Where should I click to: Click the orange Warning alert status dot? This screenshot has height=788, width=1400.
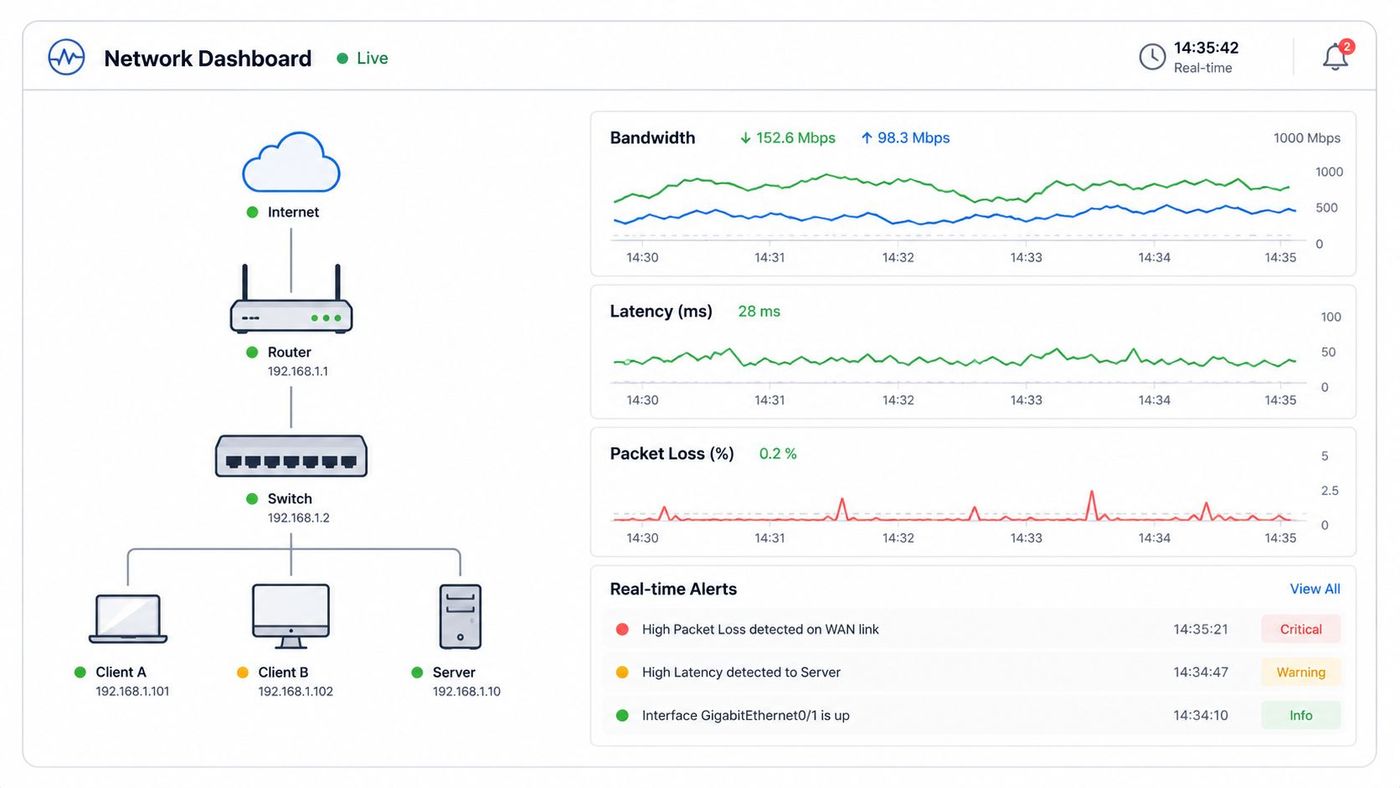(x=622, y=672)
